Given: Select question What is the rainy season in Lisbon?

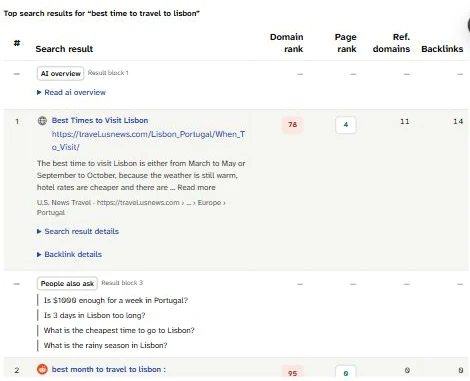Looking at the screenshot, I should pos(105,345).
